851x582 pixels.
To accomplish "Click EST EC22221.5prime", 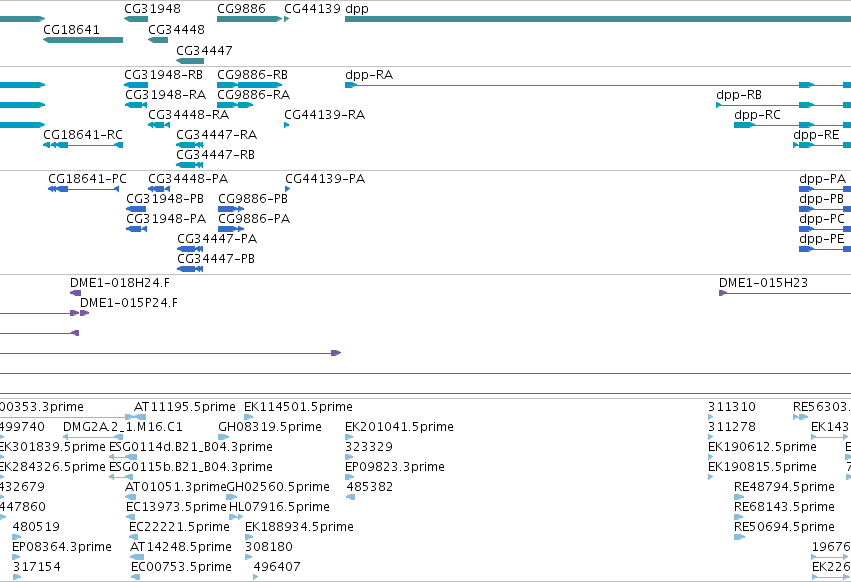I will point(179,527).
